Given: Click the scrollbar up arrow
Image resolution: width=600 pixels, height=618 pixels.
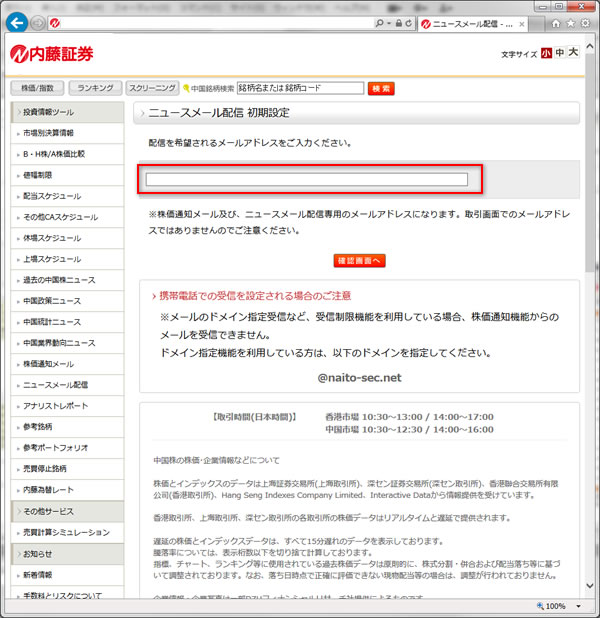Looking at the screenshot, I should [x=590, y=46].
